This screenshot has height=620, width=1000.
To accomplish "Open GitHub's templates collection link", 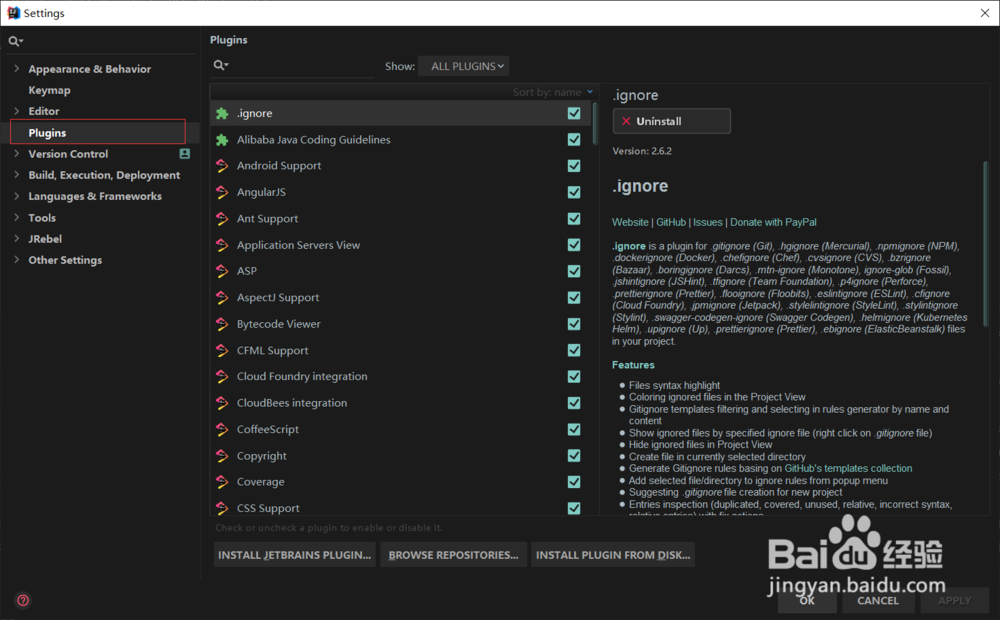I will click(x=848, y=468).
